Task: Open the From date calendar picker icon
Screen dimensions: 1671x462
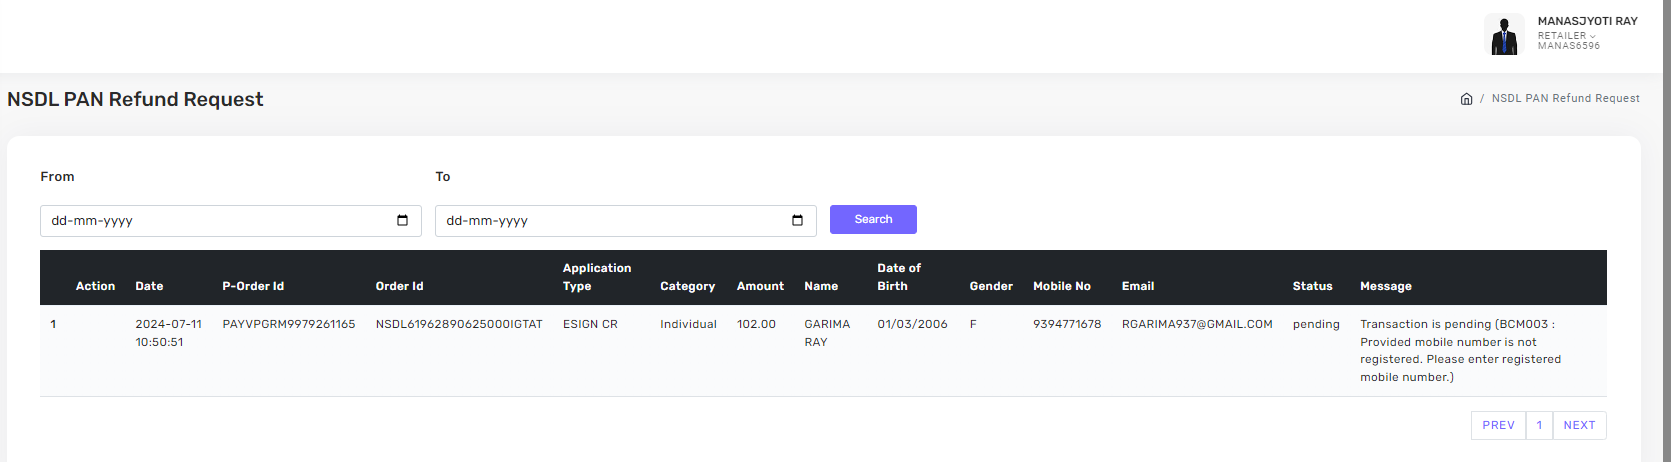Action: pos(402,221)
